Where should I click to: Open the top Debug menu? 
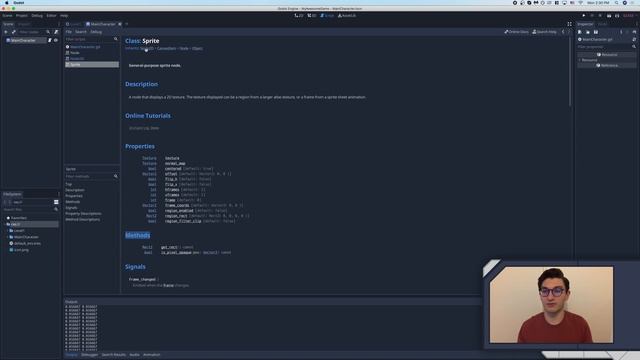point(37,16)
